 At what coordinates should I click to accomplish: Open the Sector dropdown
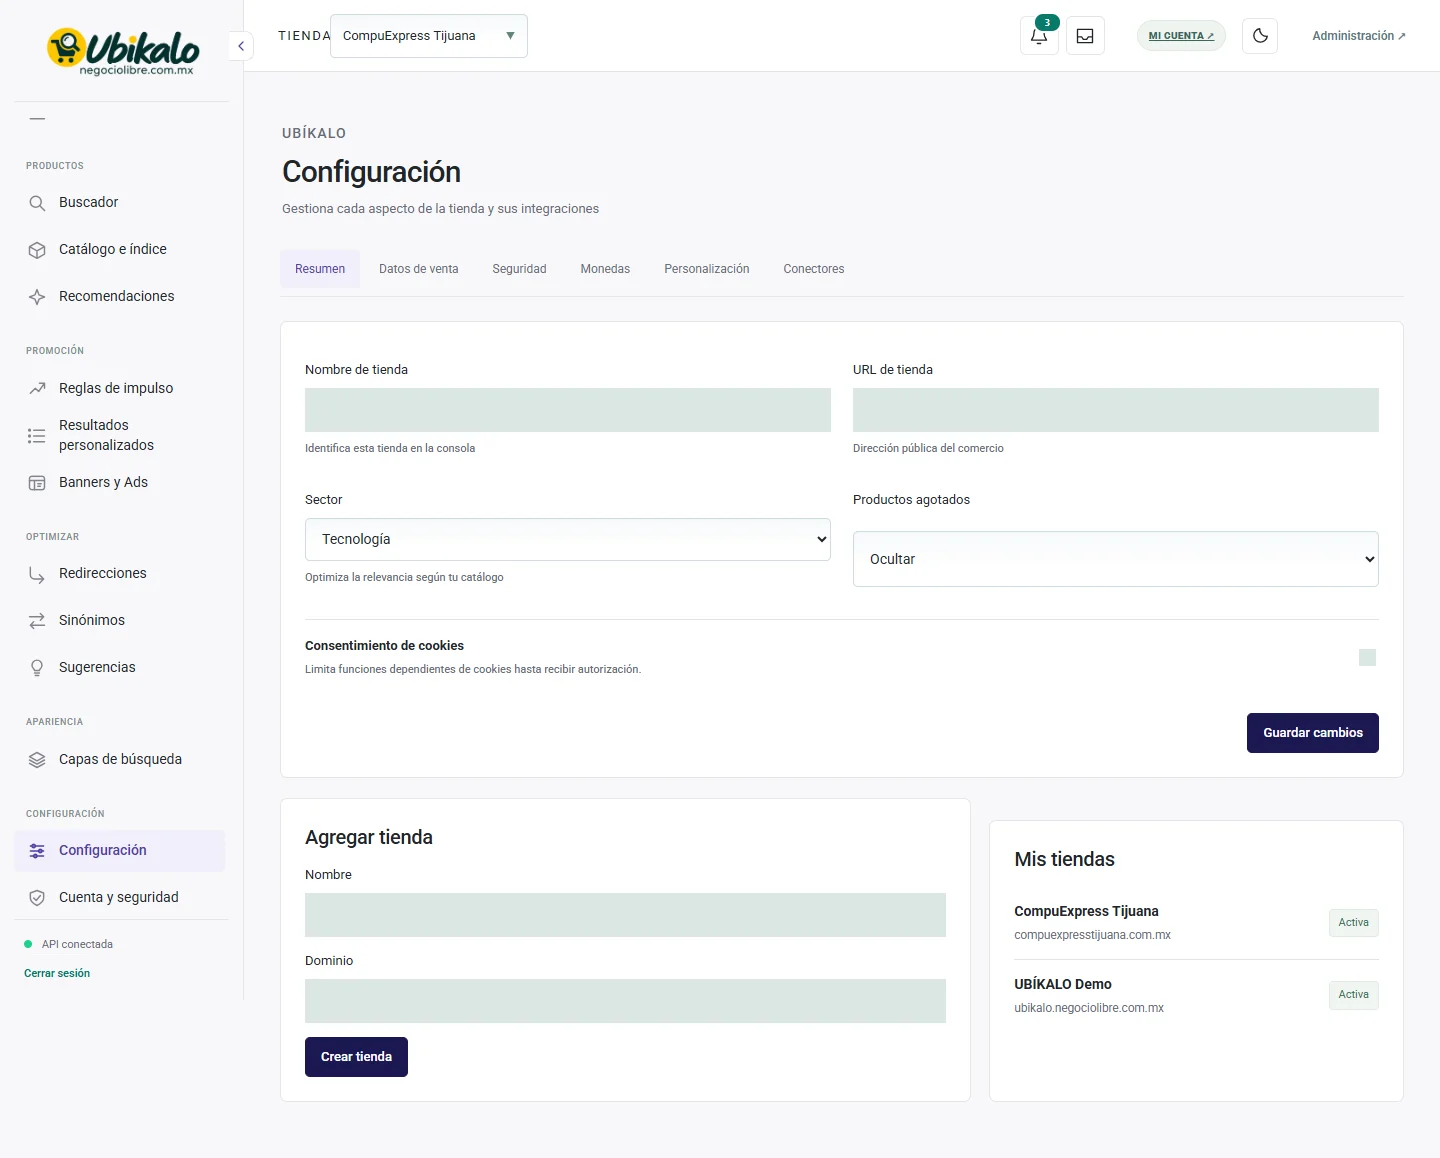coord(567,539)
